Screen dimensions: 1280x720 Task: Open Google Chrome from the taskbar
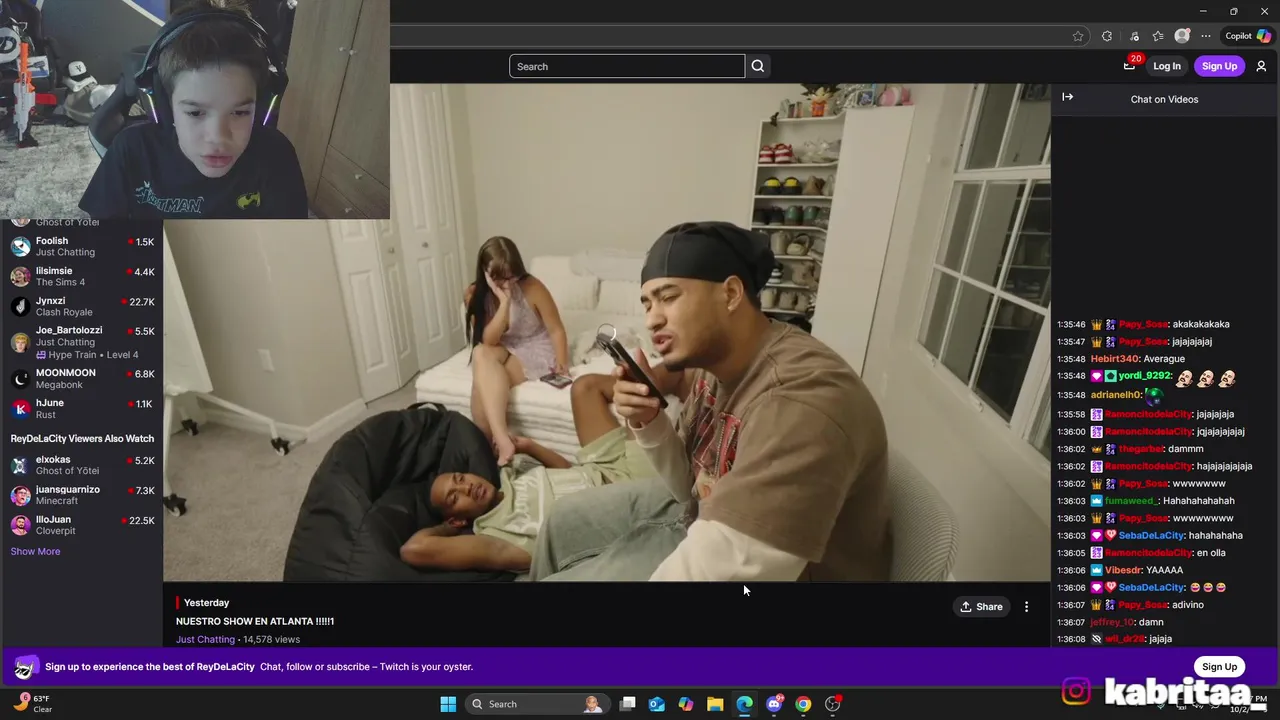pyautogui.click(x=803, y=704)
